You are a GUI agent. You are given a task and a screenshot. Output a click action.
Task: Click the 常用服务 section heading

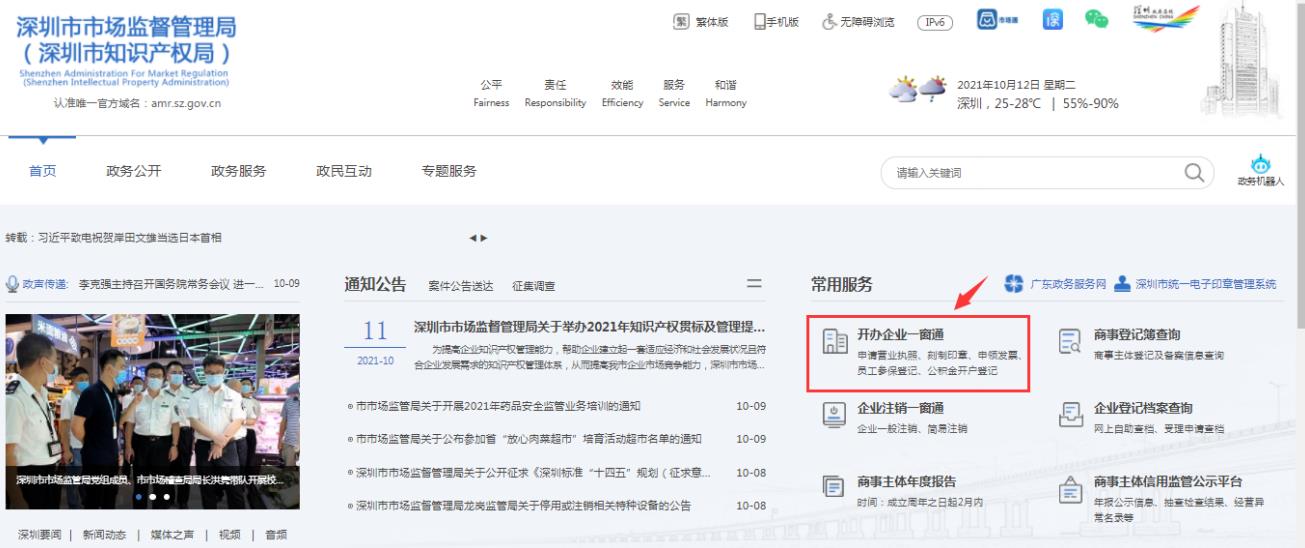(x=841, y=285)
